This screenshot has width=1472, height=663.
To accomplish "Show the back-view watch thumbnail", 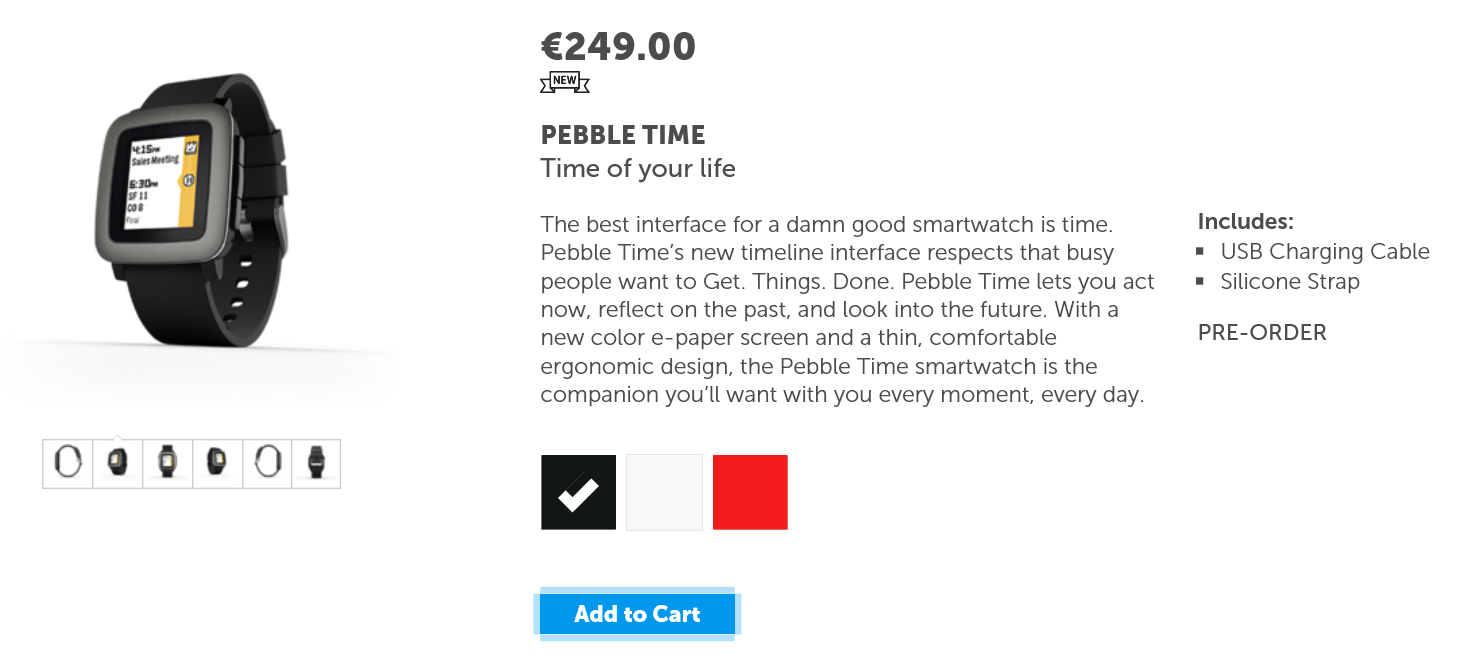I will (316, 463).
